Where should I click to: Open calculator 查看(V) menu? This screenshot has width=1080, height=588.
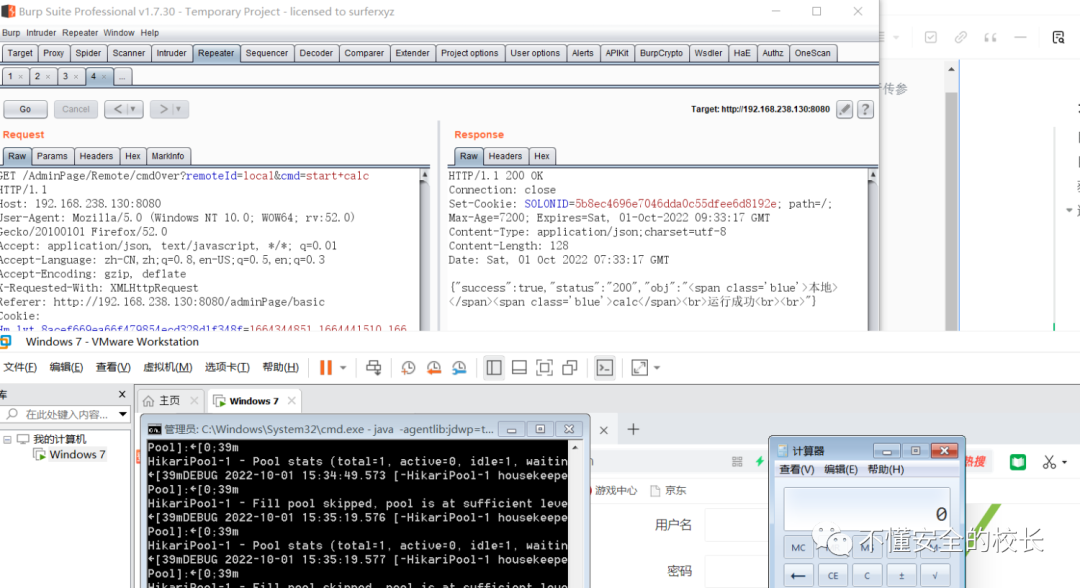tap(797, 470)
